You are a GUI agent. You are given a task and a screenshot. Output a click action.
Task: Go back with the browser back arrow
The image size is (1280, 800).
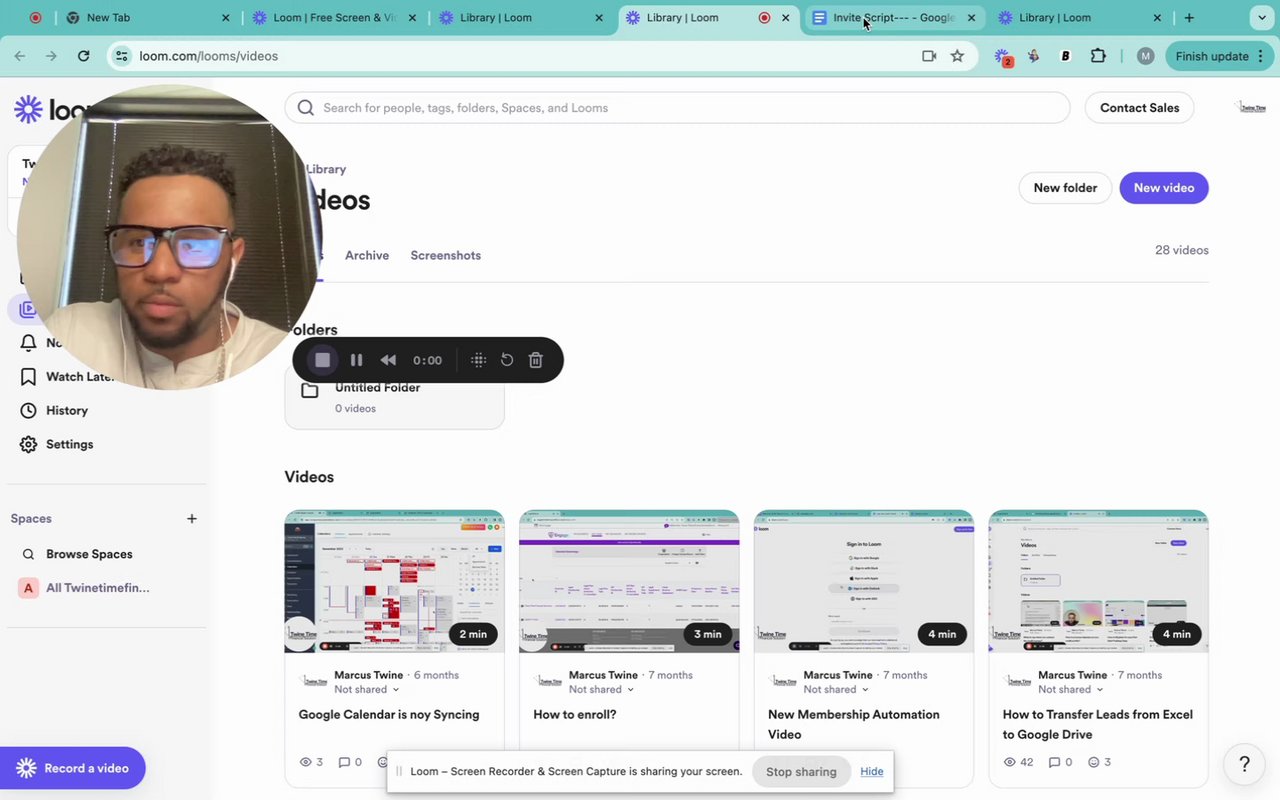pyautogui.click(x=20, y=56)
